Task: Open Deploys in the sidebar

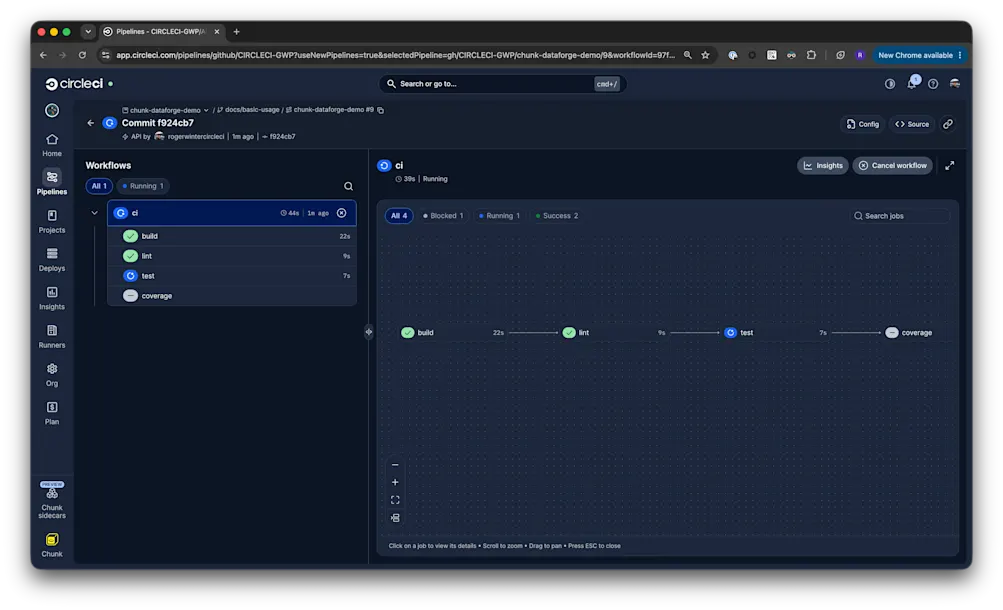Action: [52, 260]
